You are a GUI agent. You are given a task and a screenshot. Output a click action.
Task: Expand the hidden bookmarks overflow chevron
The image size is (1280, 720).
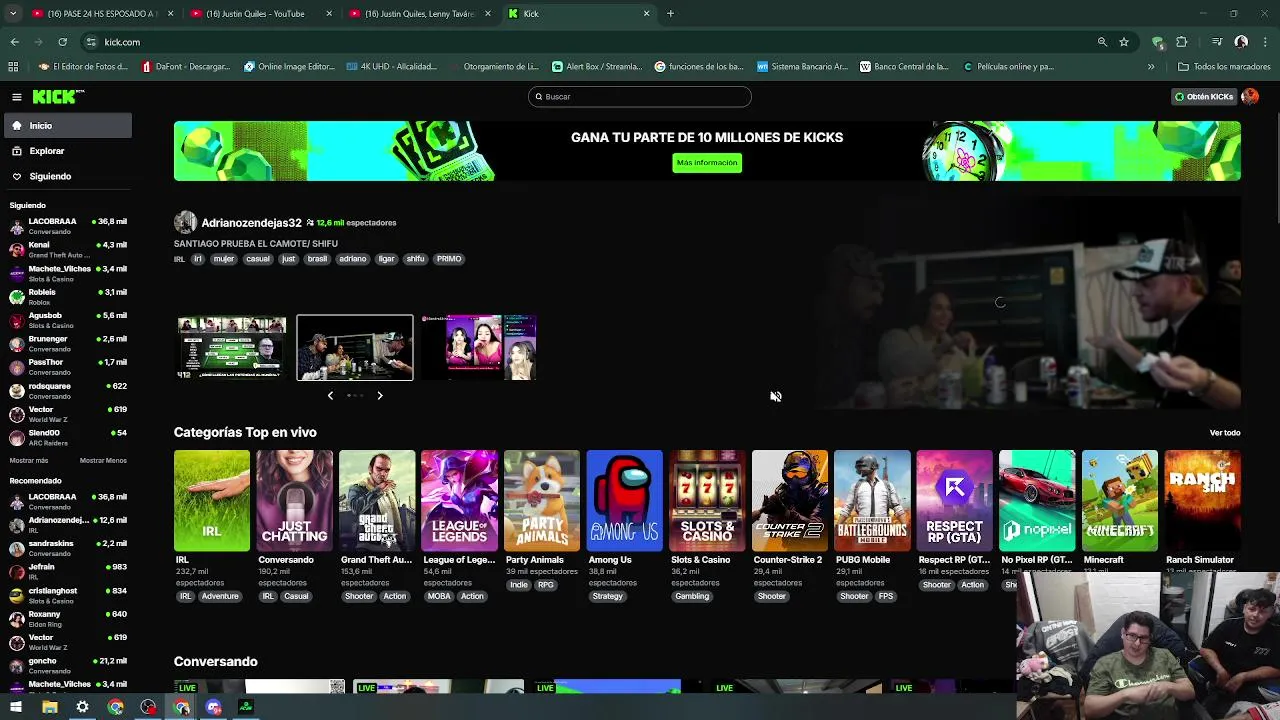pos(1151,67)
